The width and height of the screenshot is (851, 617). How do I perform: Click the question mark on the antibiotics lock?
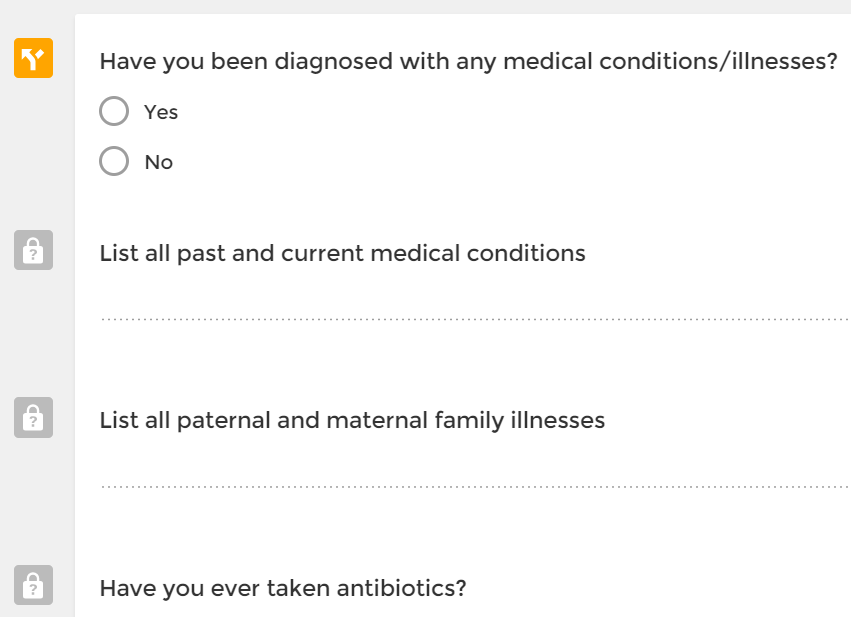33,589
